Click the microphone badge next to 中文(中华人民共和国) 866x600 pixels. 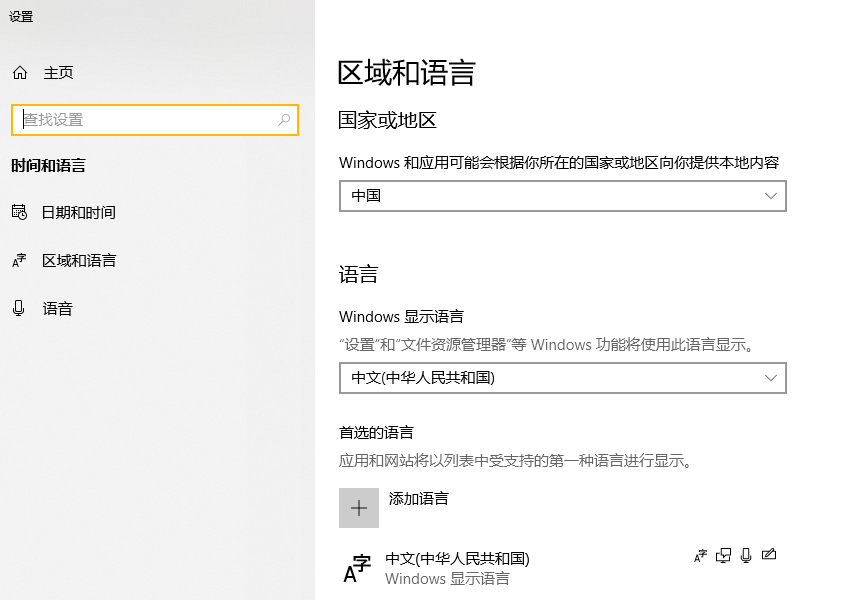tap(746, 555)
